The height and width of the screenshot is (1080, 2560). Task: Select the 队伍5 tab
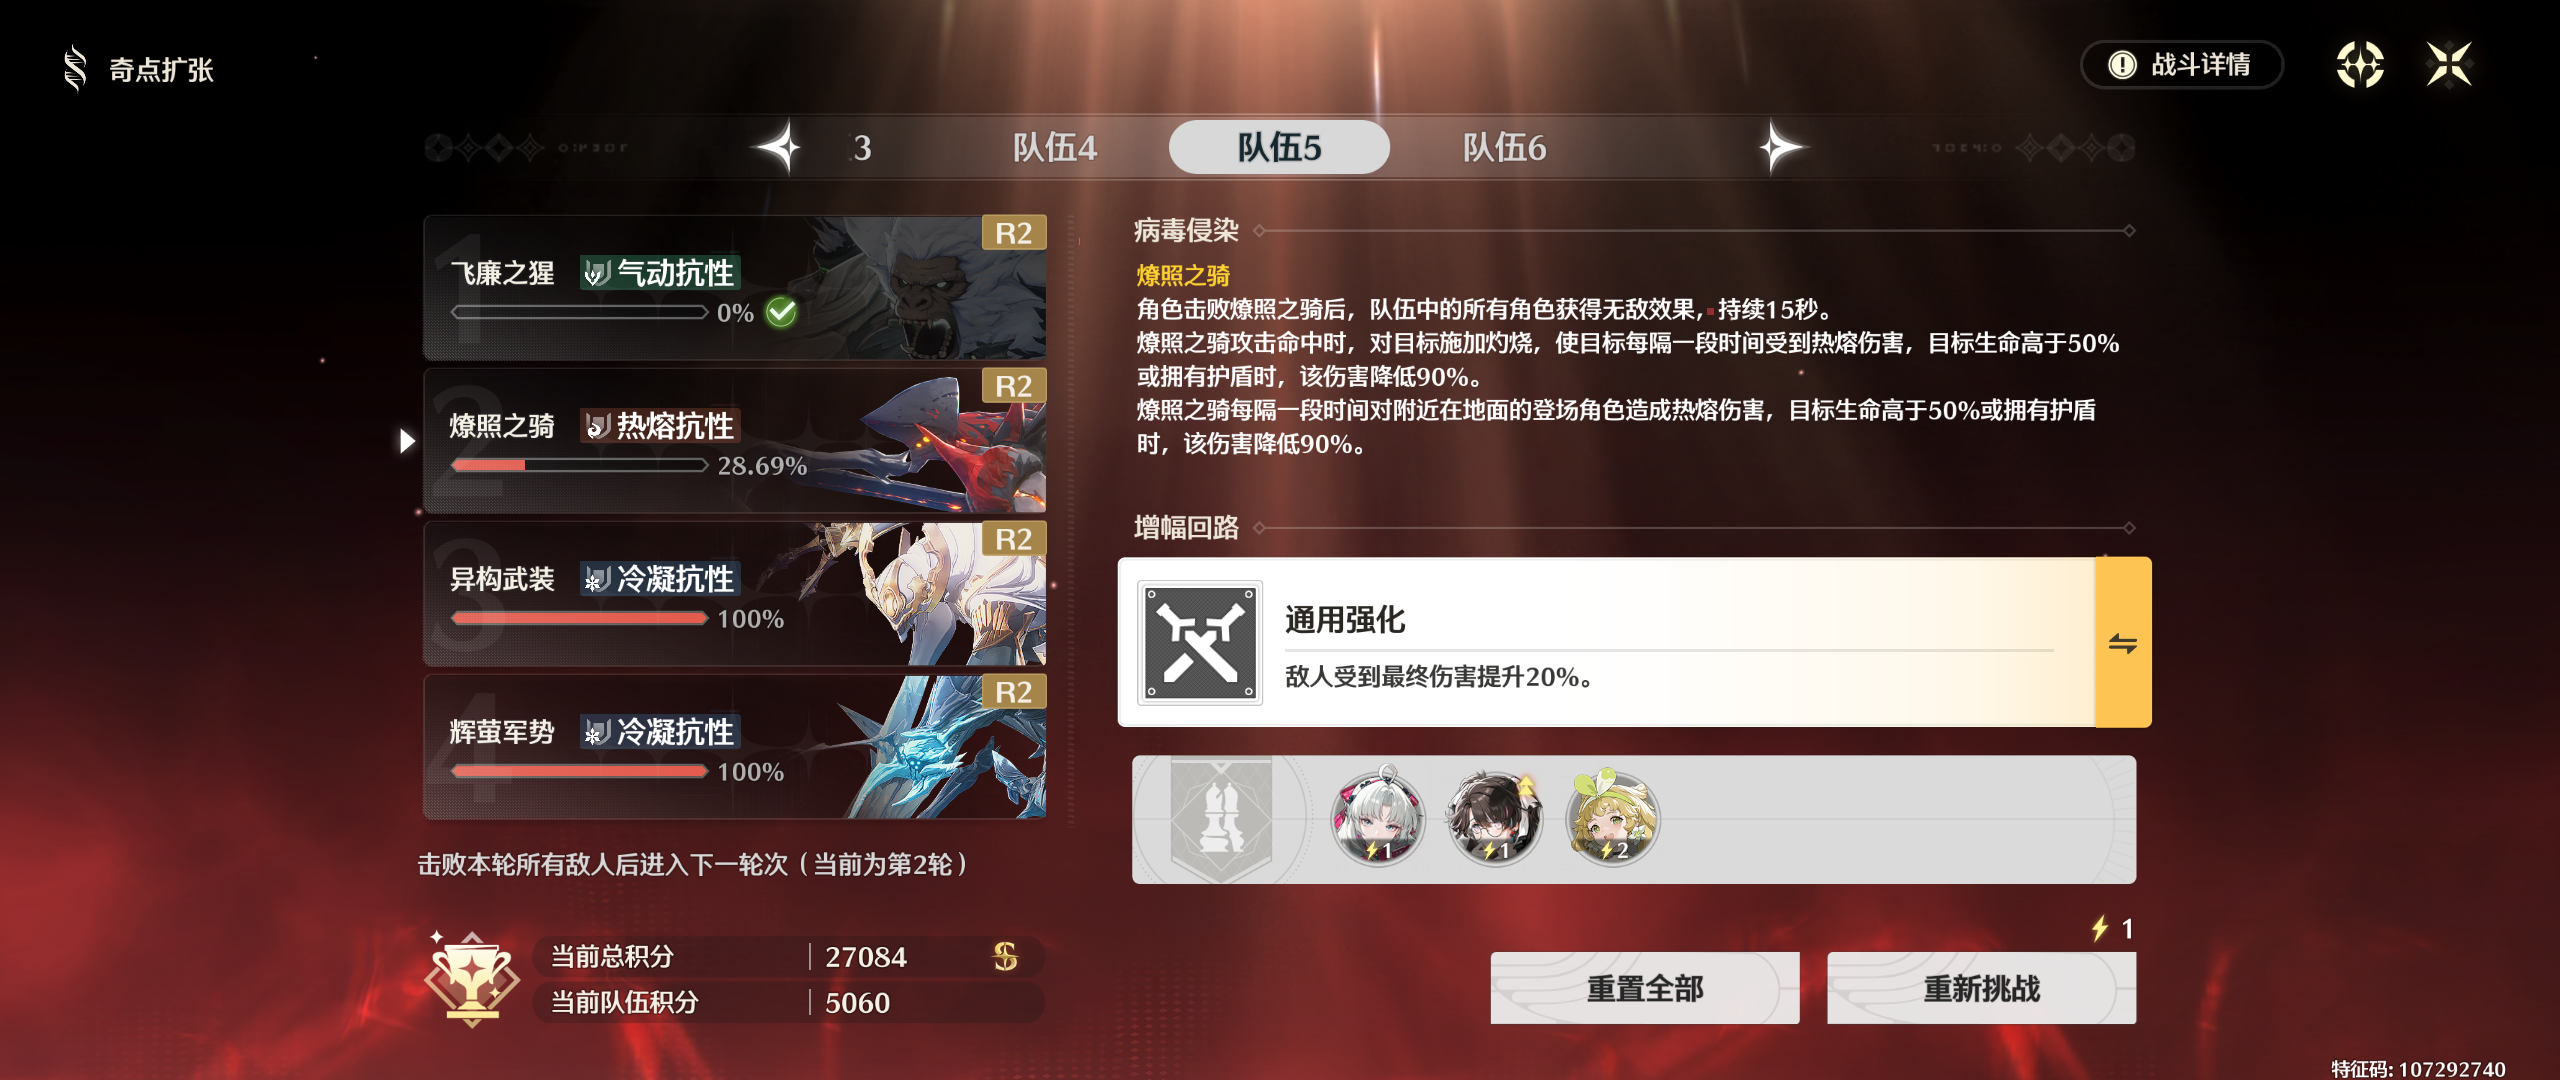click(1279, 148)
